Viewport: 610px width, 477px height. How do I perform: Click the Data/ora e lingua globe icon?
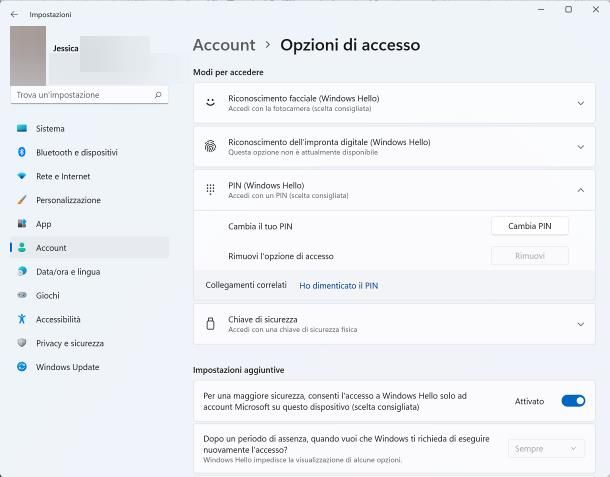(22, 271)
